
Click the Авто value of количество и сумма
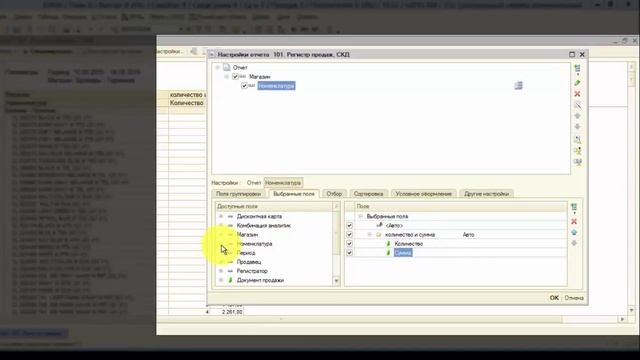pos(468,235)
